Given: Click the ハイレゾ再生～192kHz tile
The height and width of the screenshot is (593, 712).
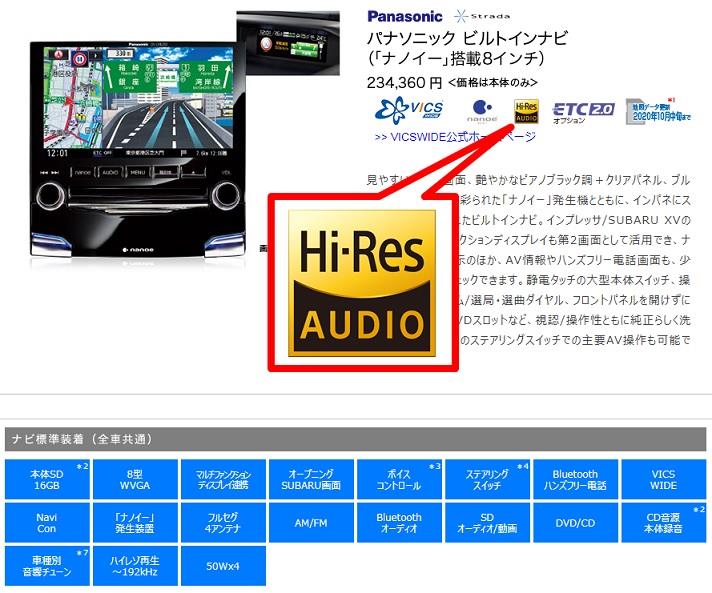Looking at the screenshot, I should [135, 566].
